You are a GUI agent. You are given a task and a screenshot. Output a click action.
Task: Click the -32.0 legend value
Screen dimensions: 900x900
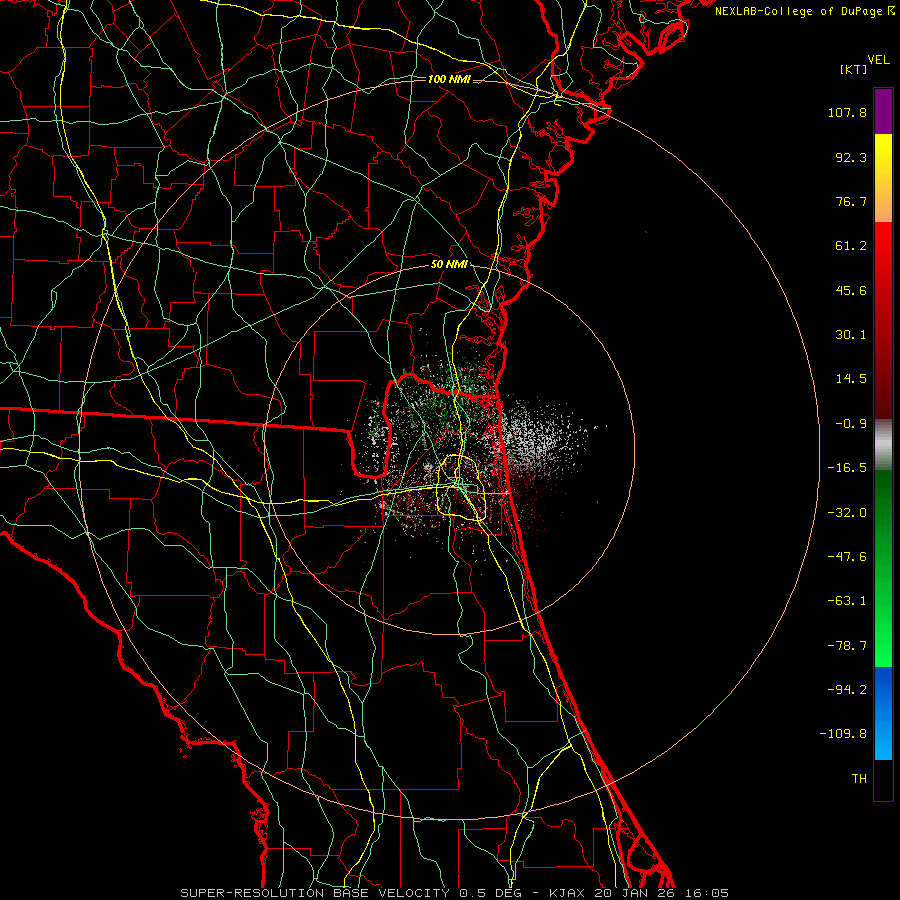click(847, 513)
